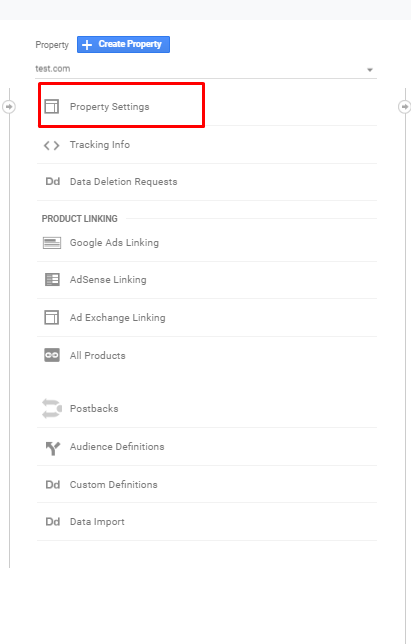This screenshot has width=411, height=644.
Task: Click the Custom Definitions Dd icon
Action: pyautogui.click(x=53, y=485)
